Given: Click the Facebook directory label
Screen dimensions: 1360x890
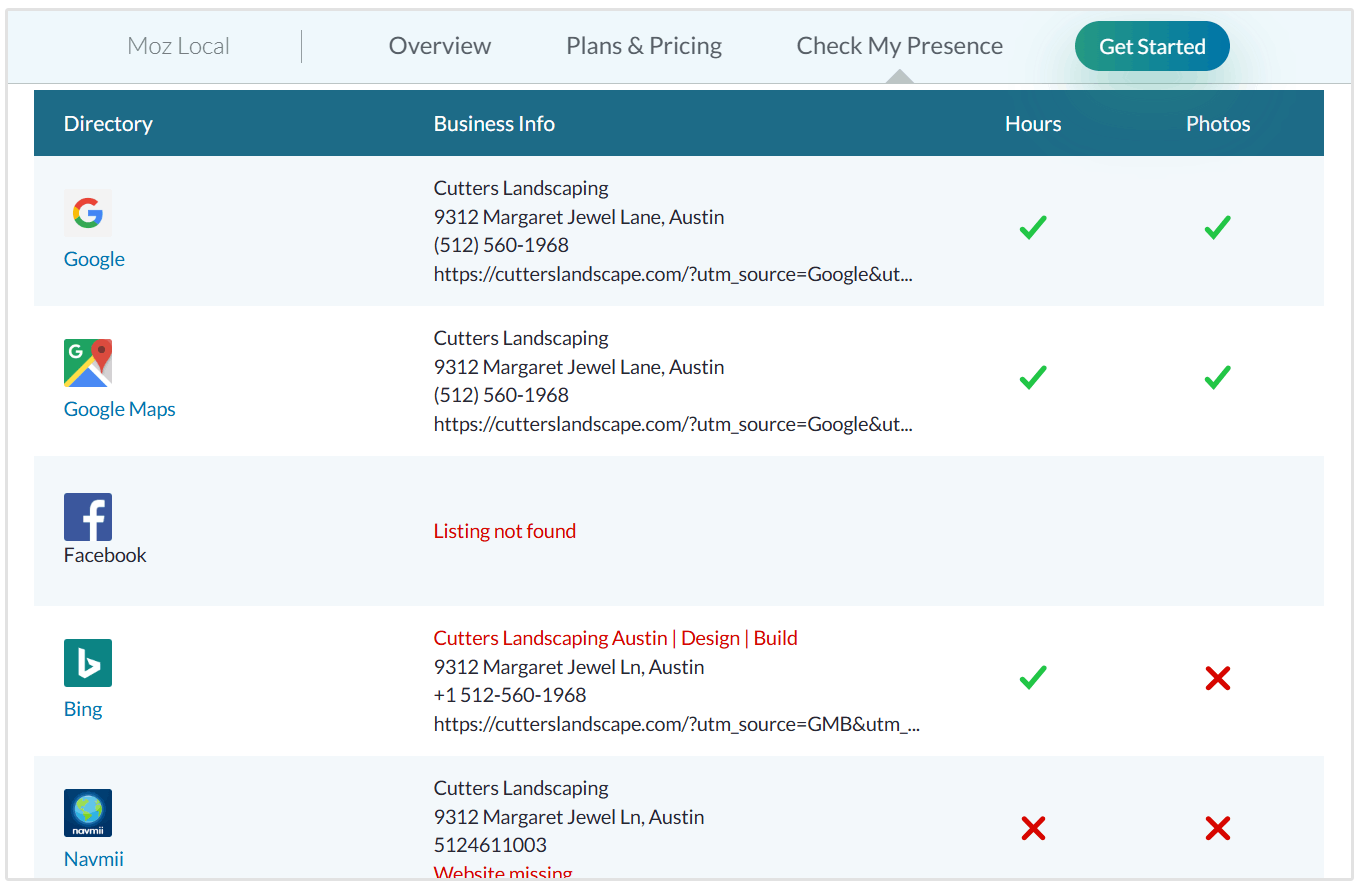Looking at the screenshot, I should point(105,555).
